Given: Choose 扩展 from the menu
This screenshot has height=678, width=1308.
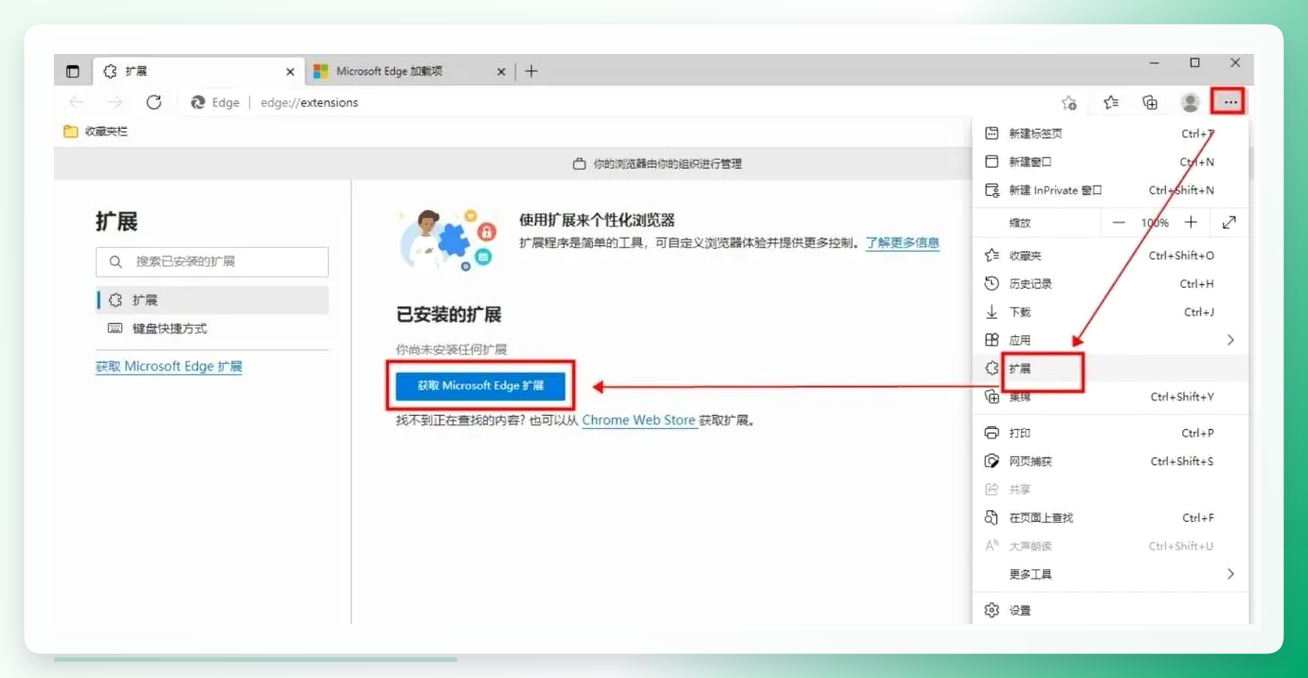Looking at the screenshot, I should click(x=1110, y=369).
